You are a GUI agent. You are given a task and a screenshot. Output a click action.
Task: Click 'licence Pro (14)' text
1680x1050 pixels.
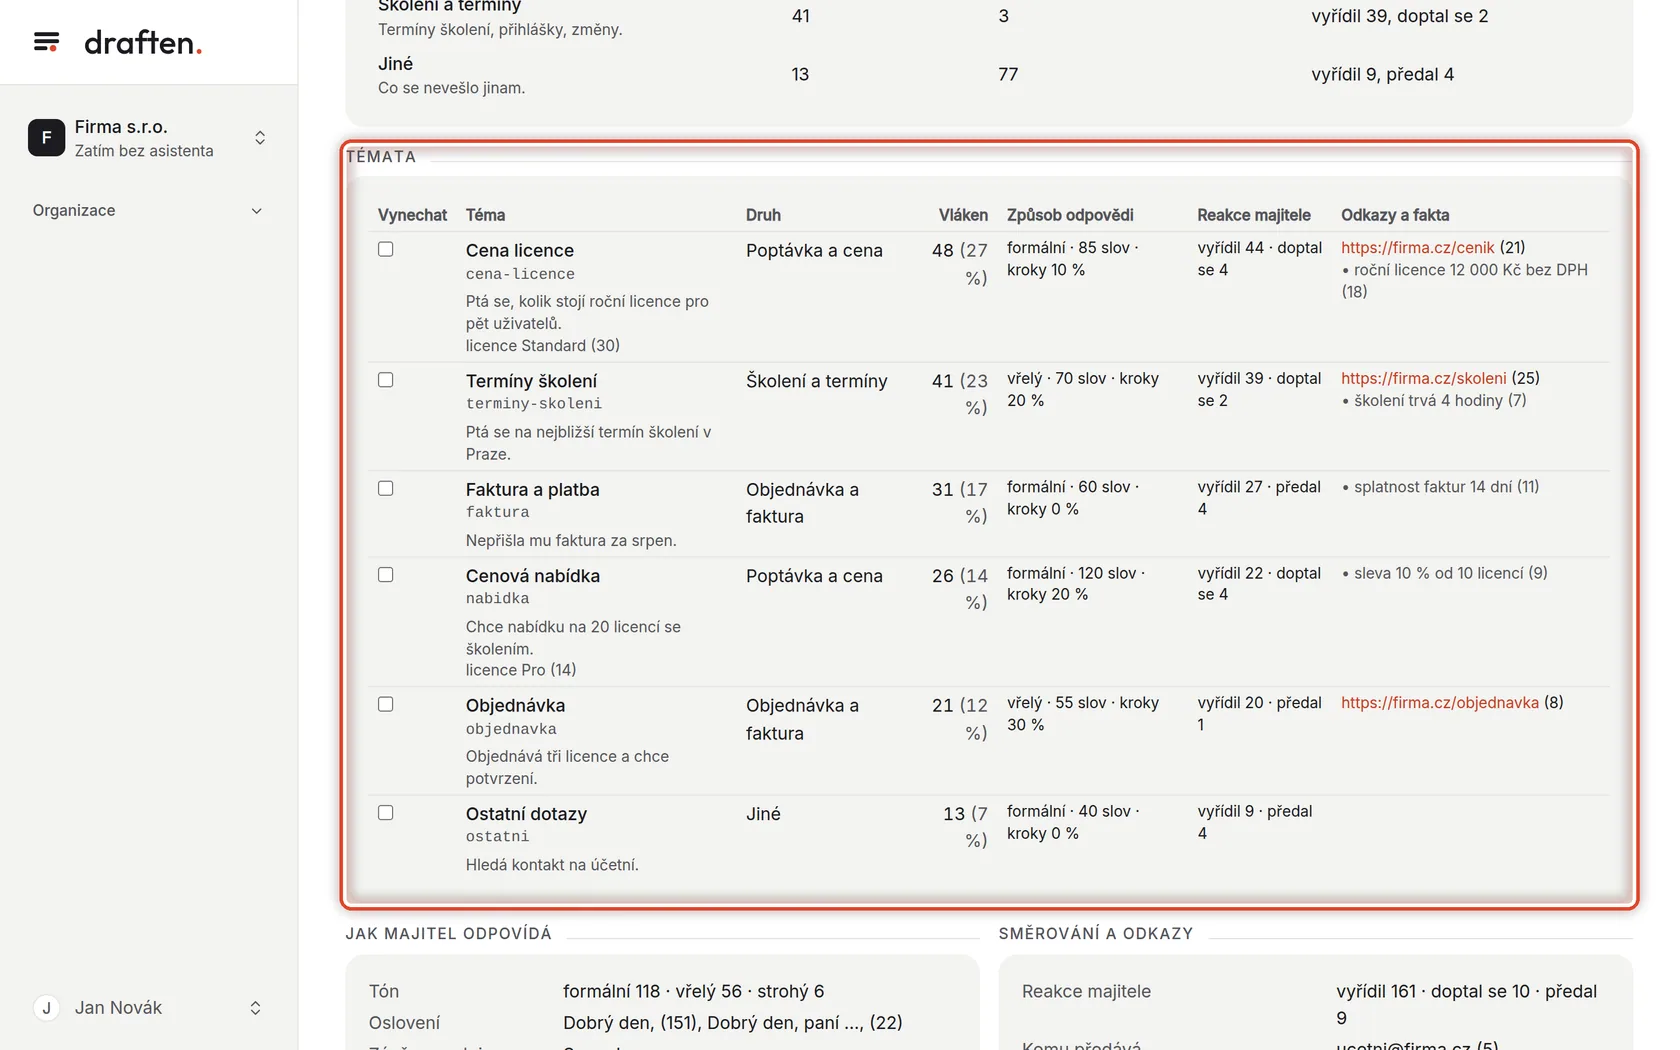pos(521,670)
